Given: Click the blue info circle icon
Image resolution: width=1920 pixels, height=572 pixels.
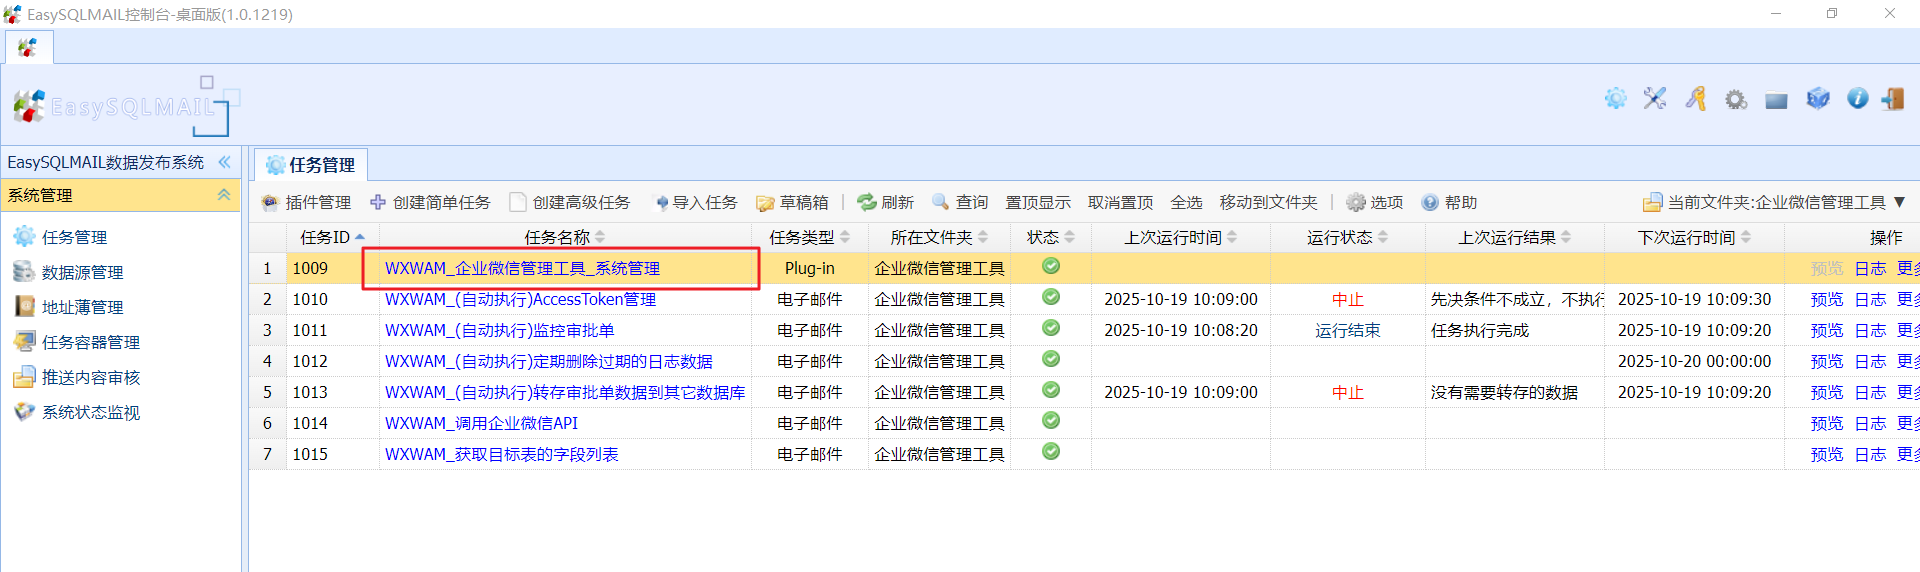Looking at the screenshot, I should point(1857,99).
